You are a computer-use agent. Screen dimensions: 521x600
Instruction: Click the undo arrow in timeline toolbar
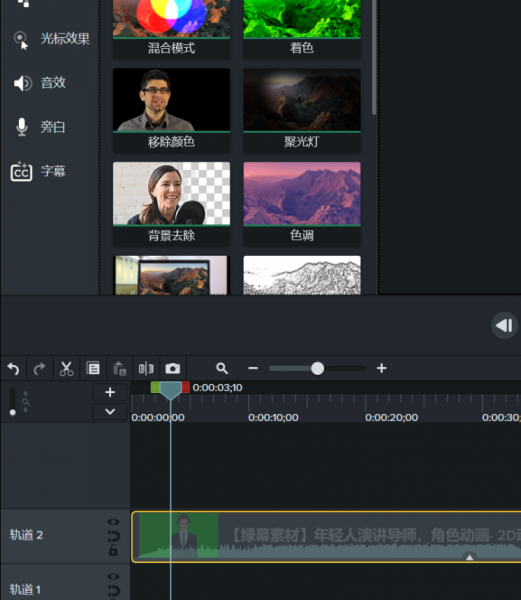pyautogui.click(x=13, y=368)
